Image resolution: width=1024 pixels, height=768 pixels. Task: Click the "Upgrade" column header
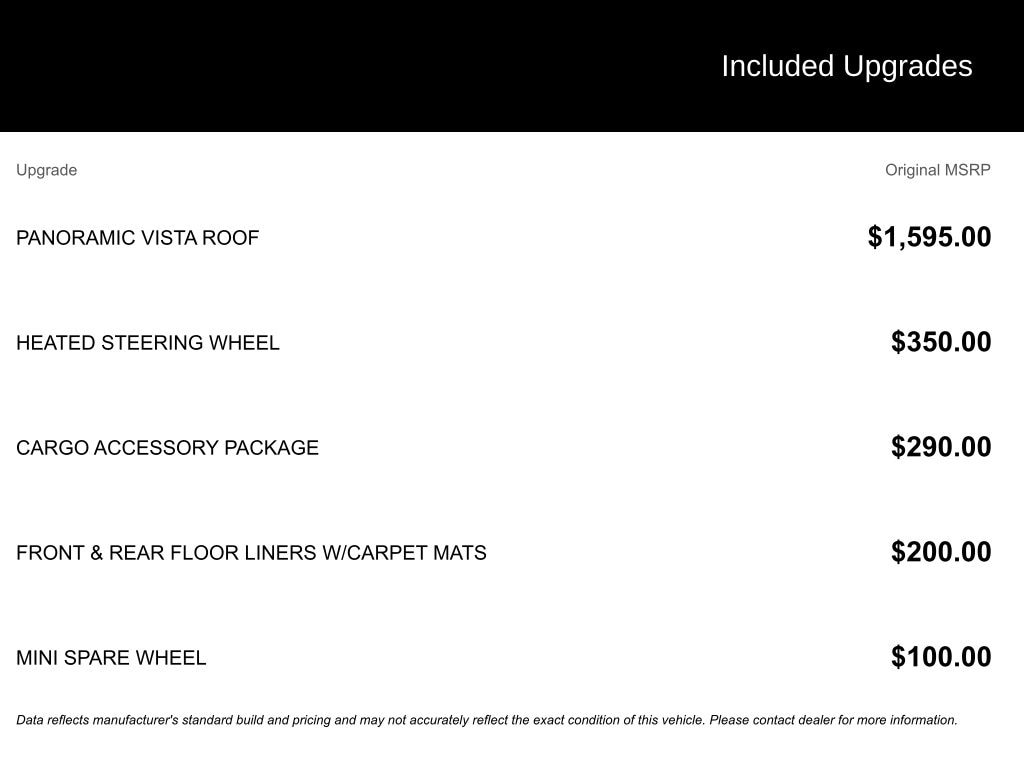tap(46, 170)
